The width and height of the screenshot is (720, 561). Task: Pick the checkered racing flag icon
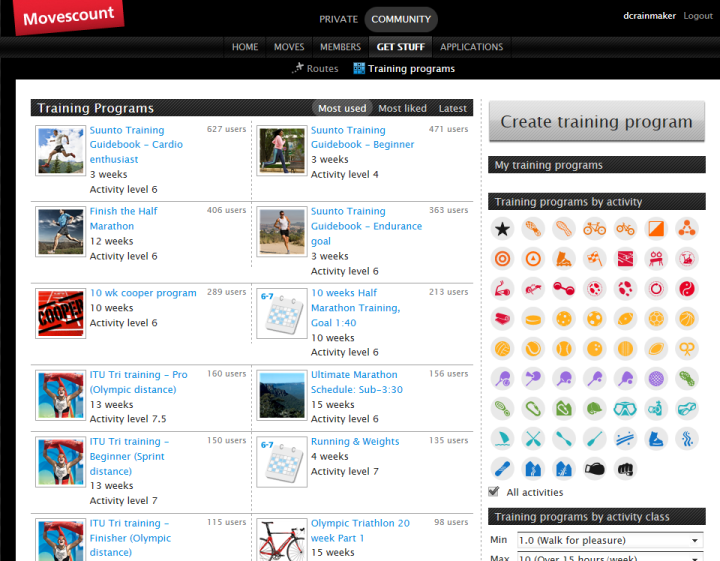[x=595, y=259]
